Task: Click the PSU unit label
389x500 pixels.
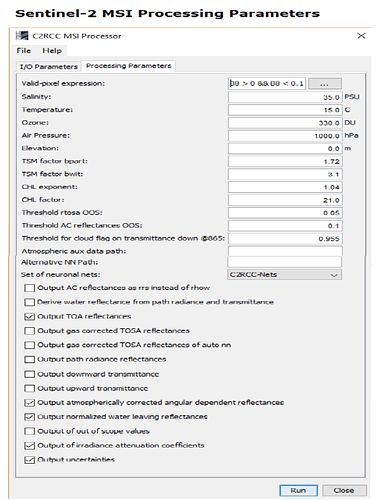Action: [352, 97]
